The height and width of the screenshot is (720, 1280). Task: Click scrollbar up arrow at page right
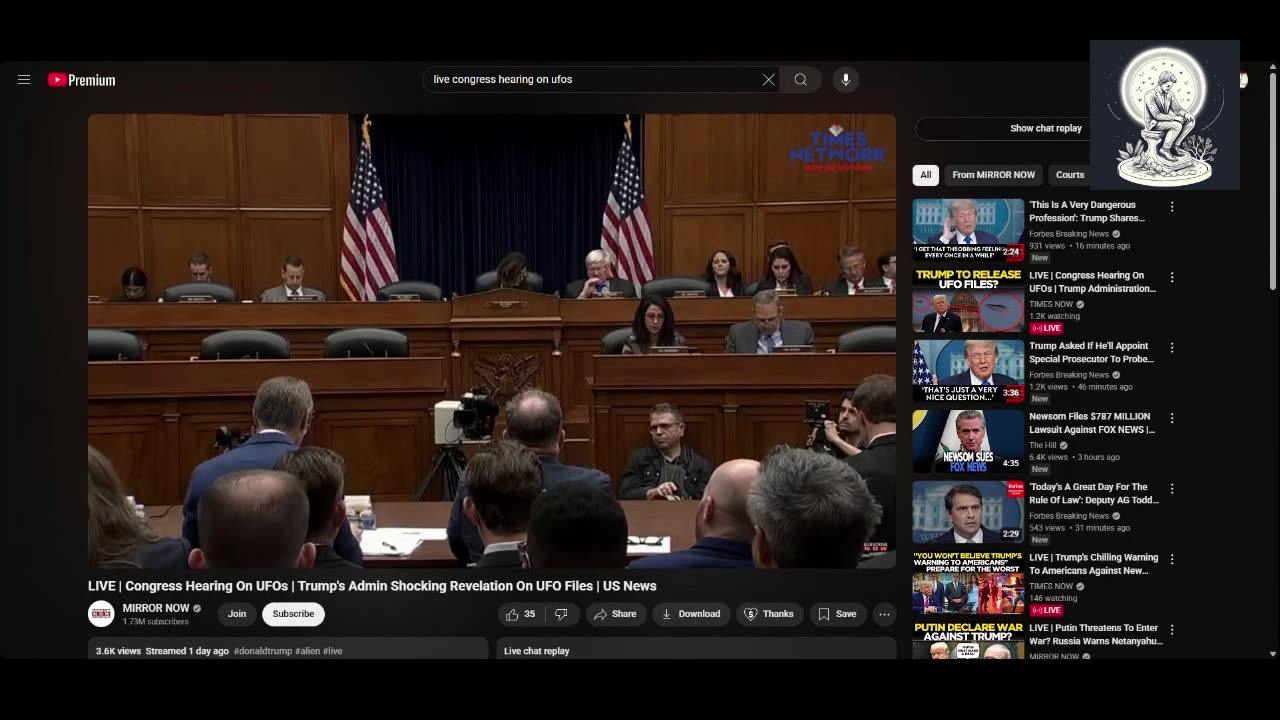click(x=1273, y=66)
